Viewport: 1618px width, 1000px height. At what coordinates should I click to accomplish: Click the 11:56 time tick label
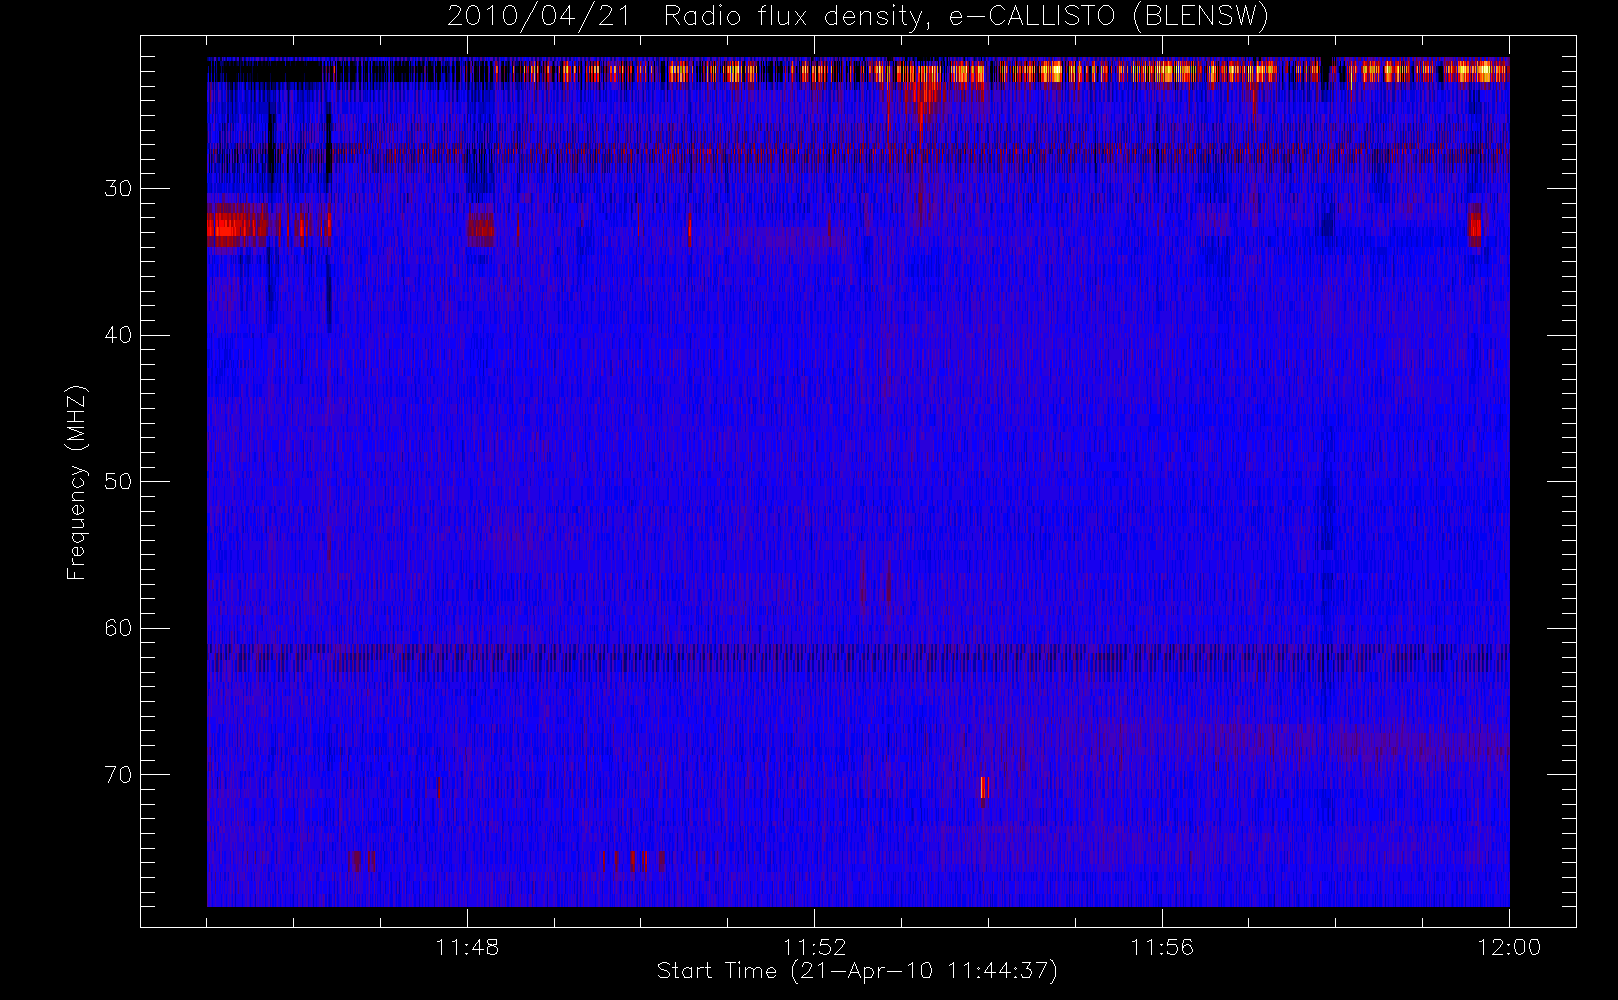[x=1162, y=946]
